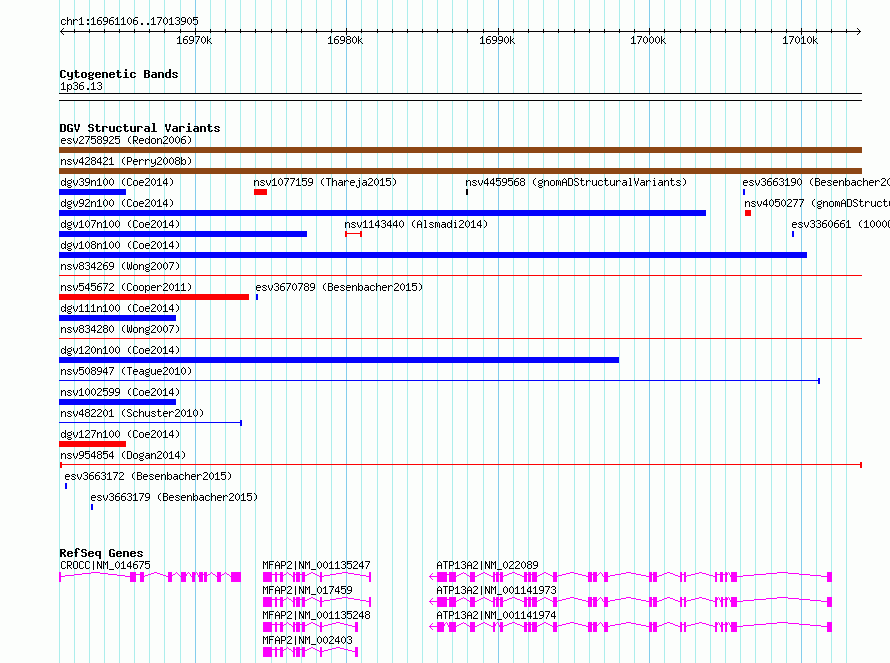The image size is (890, 663).
Task: Click the 'nsv508947 (Teague2010)' label text
Action: point(126,371)
